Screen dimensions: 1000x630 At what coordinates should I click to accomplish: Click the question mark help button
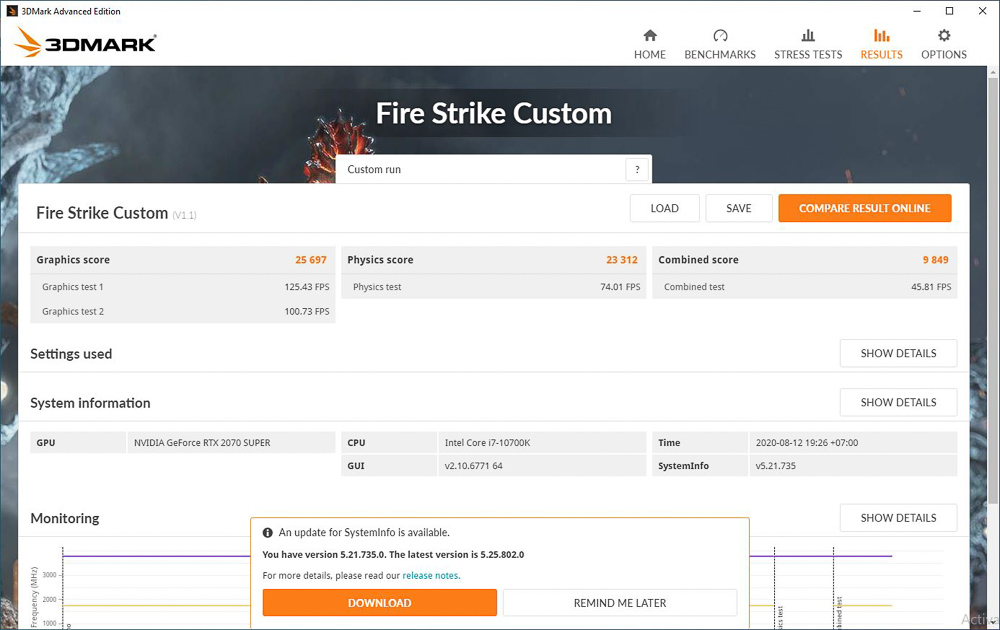(x=637, y=170)
